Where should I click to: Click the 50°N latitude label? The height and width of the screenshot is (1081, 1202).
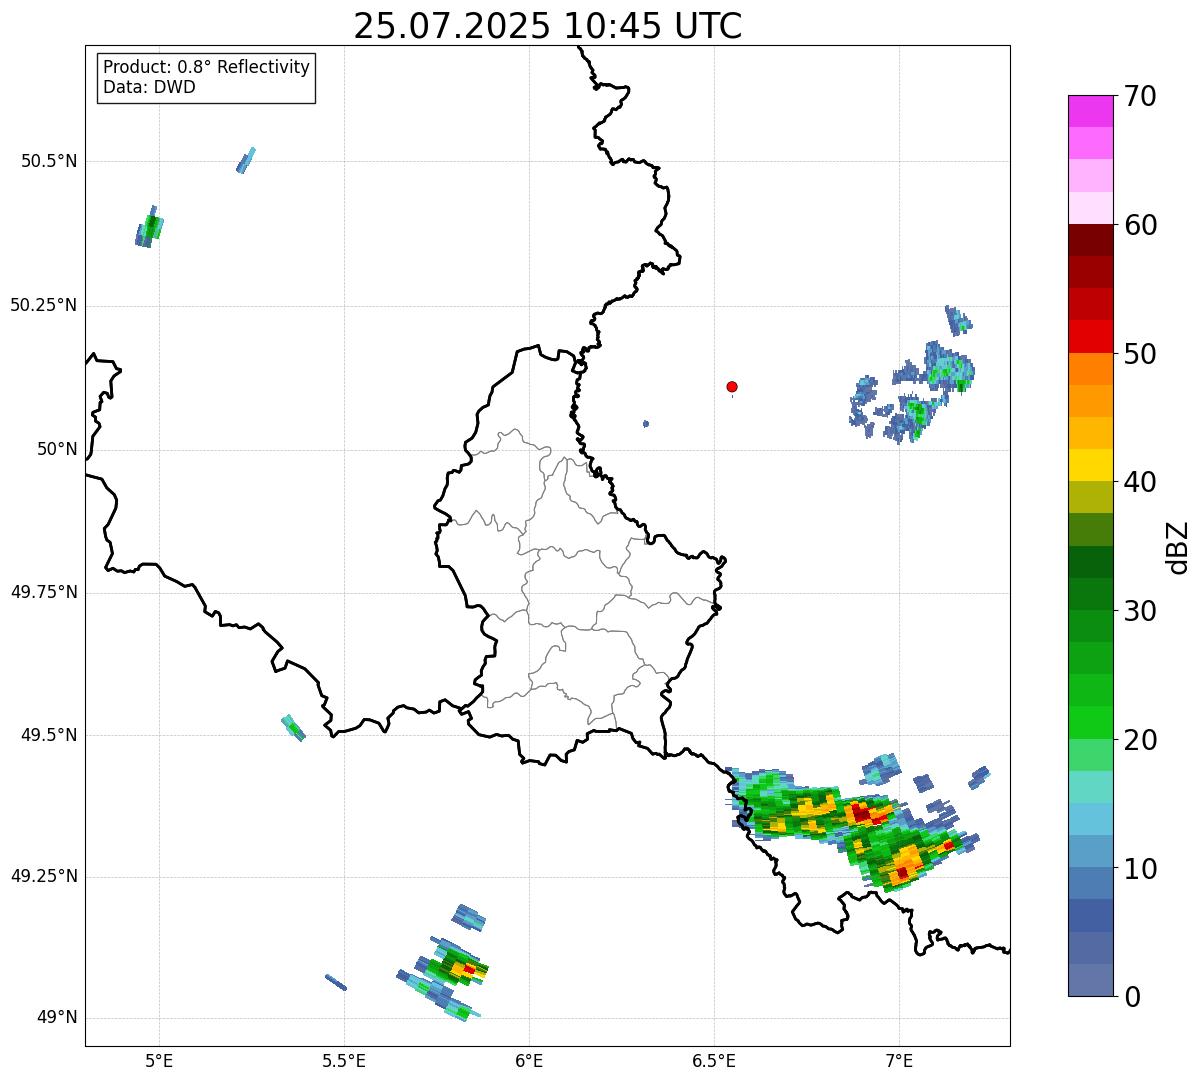pyautogui.click(x=57, y=449)
